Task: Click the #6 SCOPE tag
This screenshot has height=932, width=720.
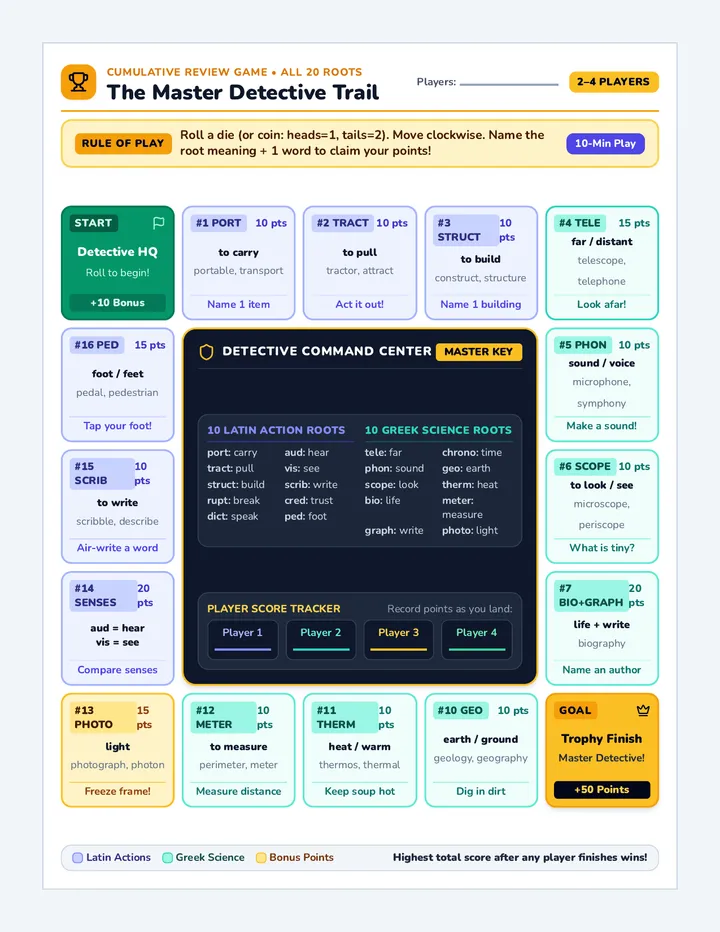Action: (x=585, y=467)
